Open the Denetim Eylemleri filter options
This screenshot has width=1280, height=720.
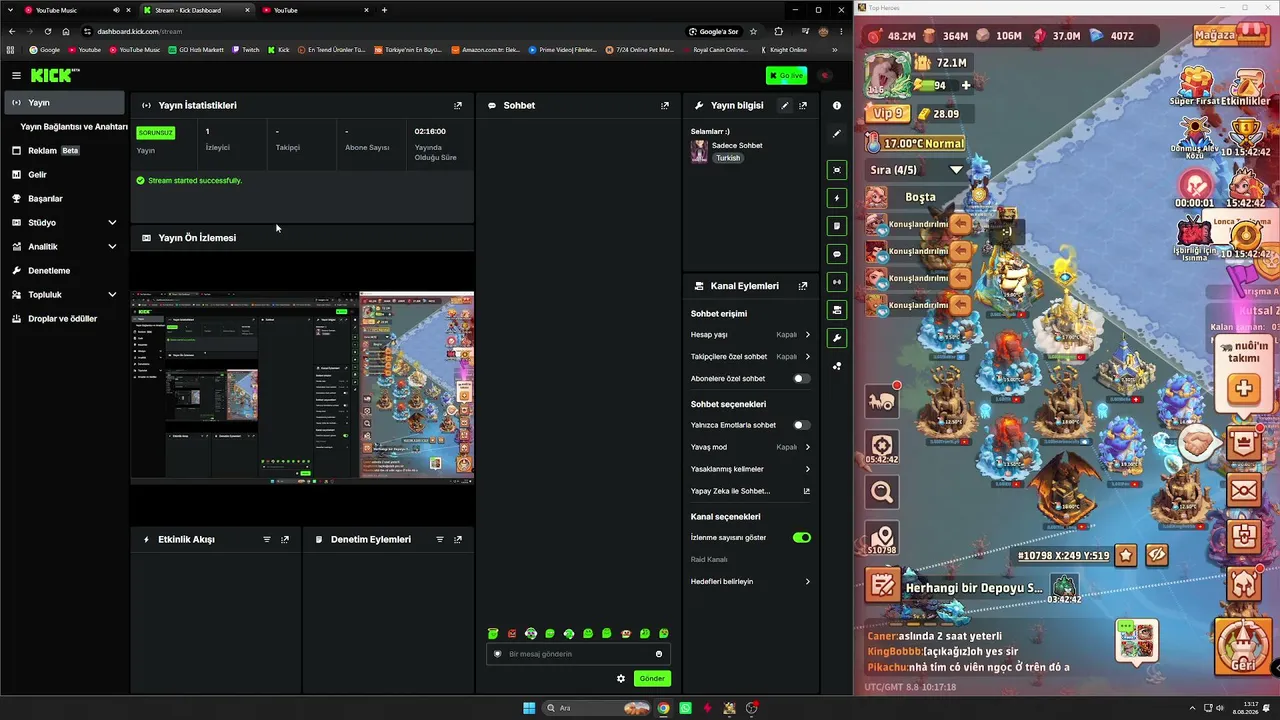[x=440, y=539]
